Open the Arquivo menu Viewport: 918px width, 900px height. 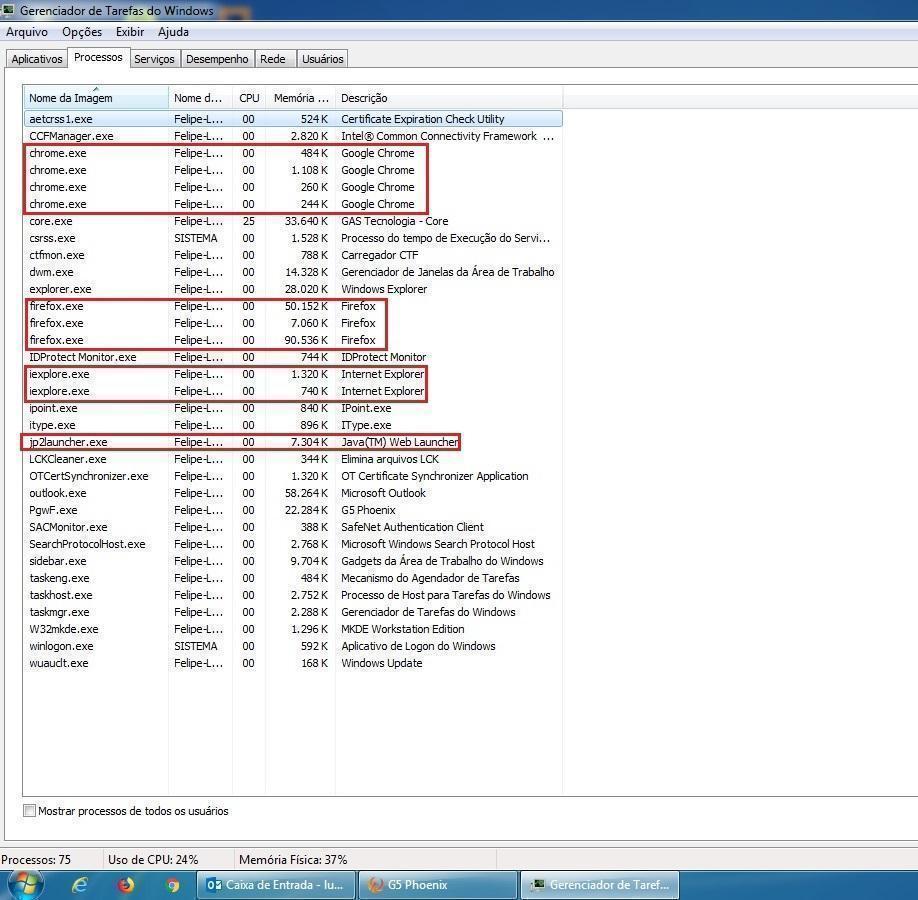(27, 32)
